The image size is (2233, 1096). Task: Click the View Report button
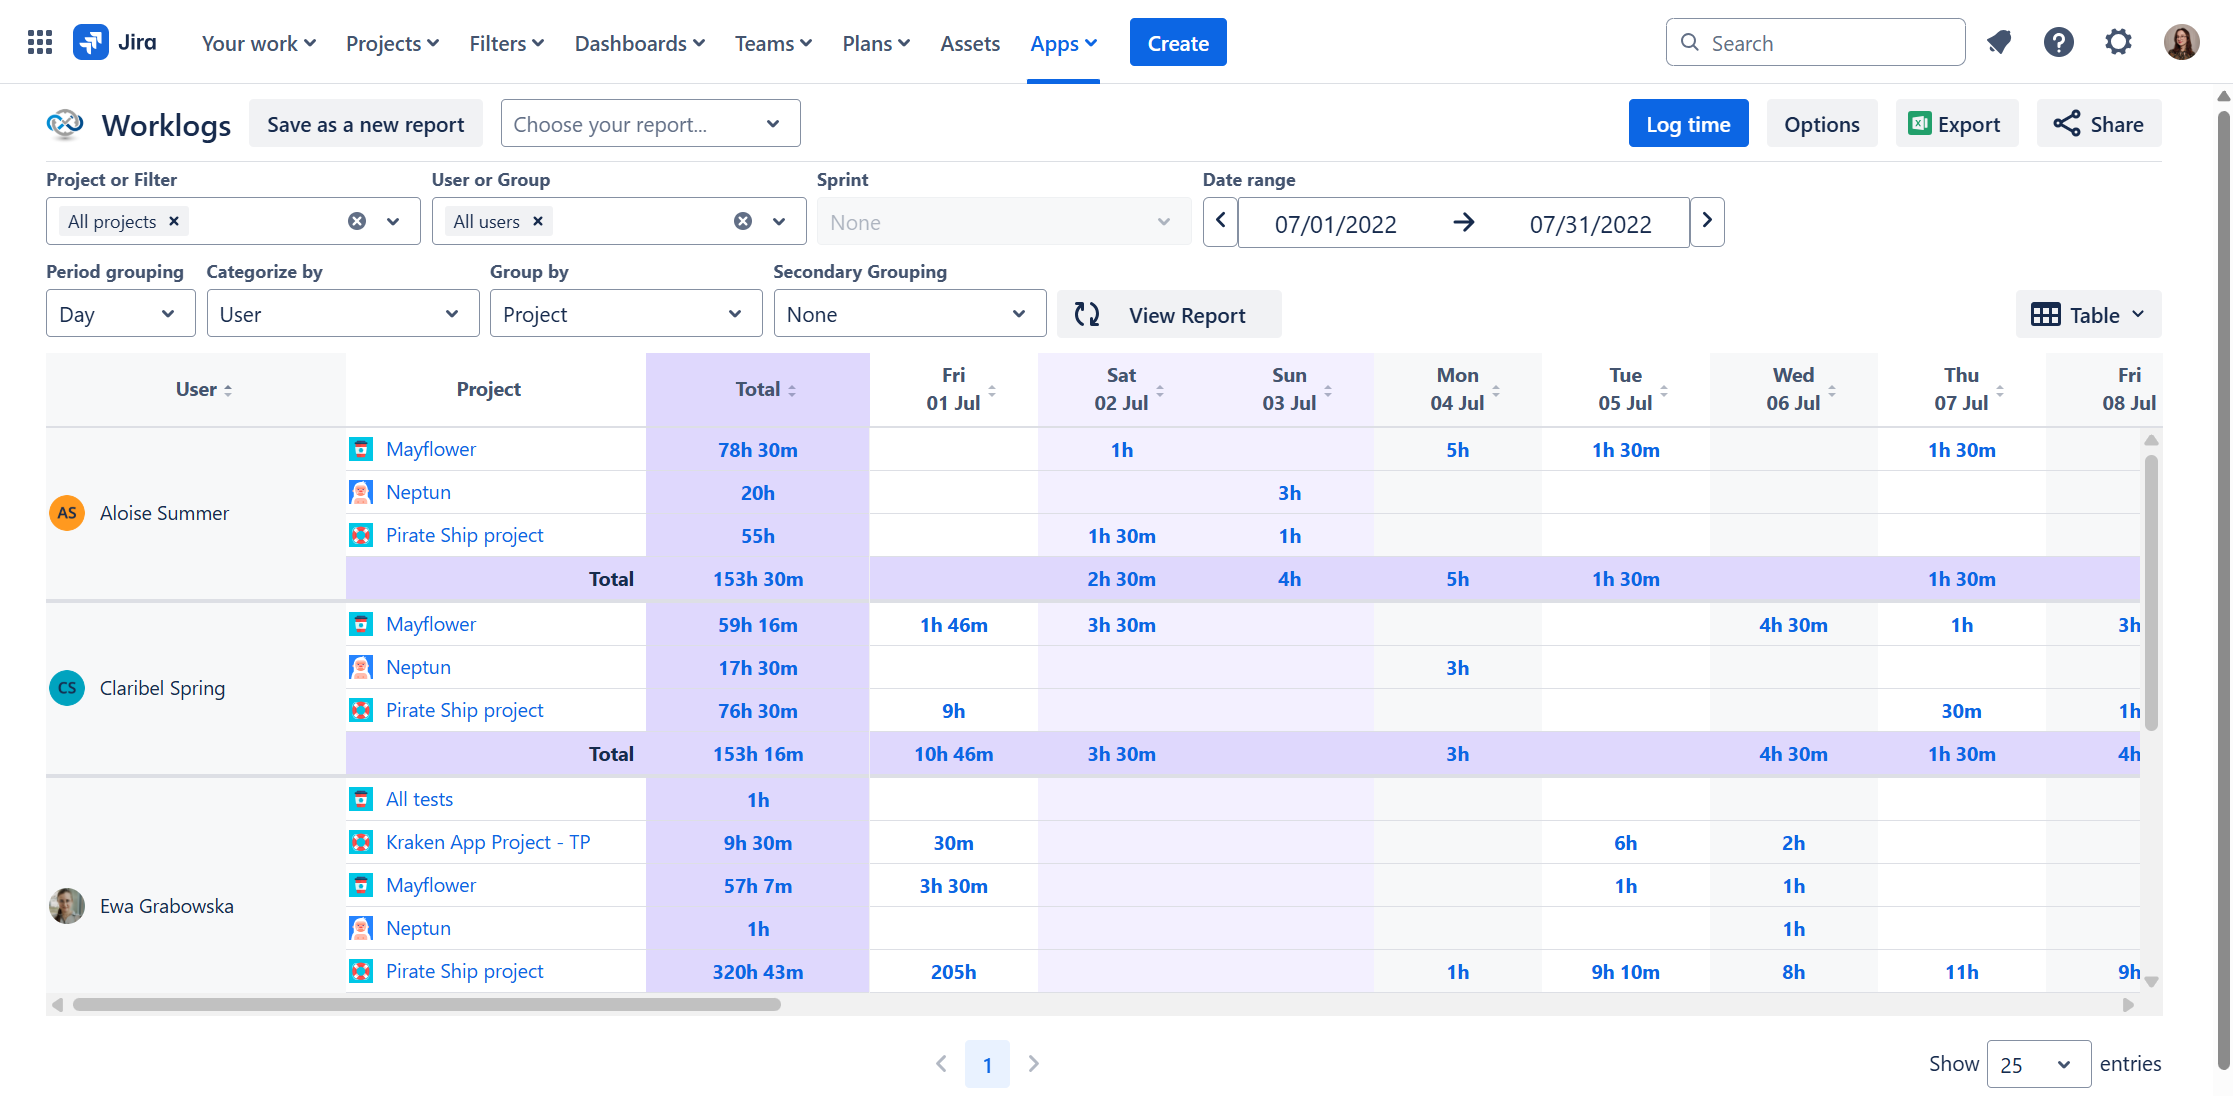tap(1169, 314)
